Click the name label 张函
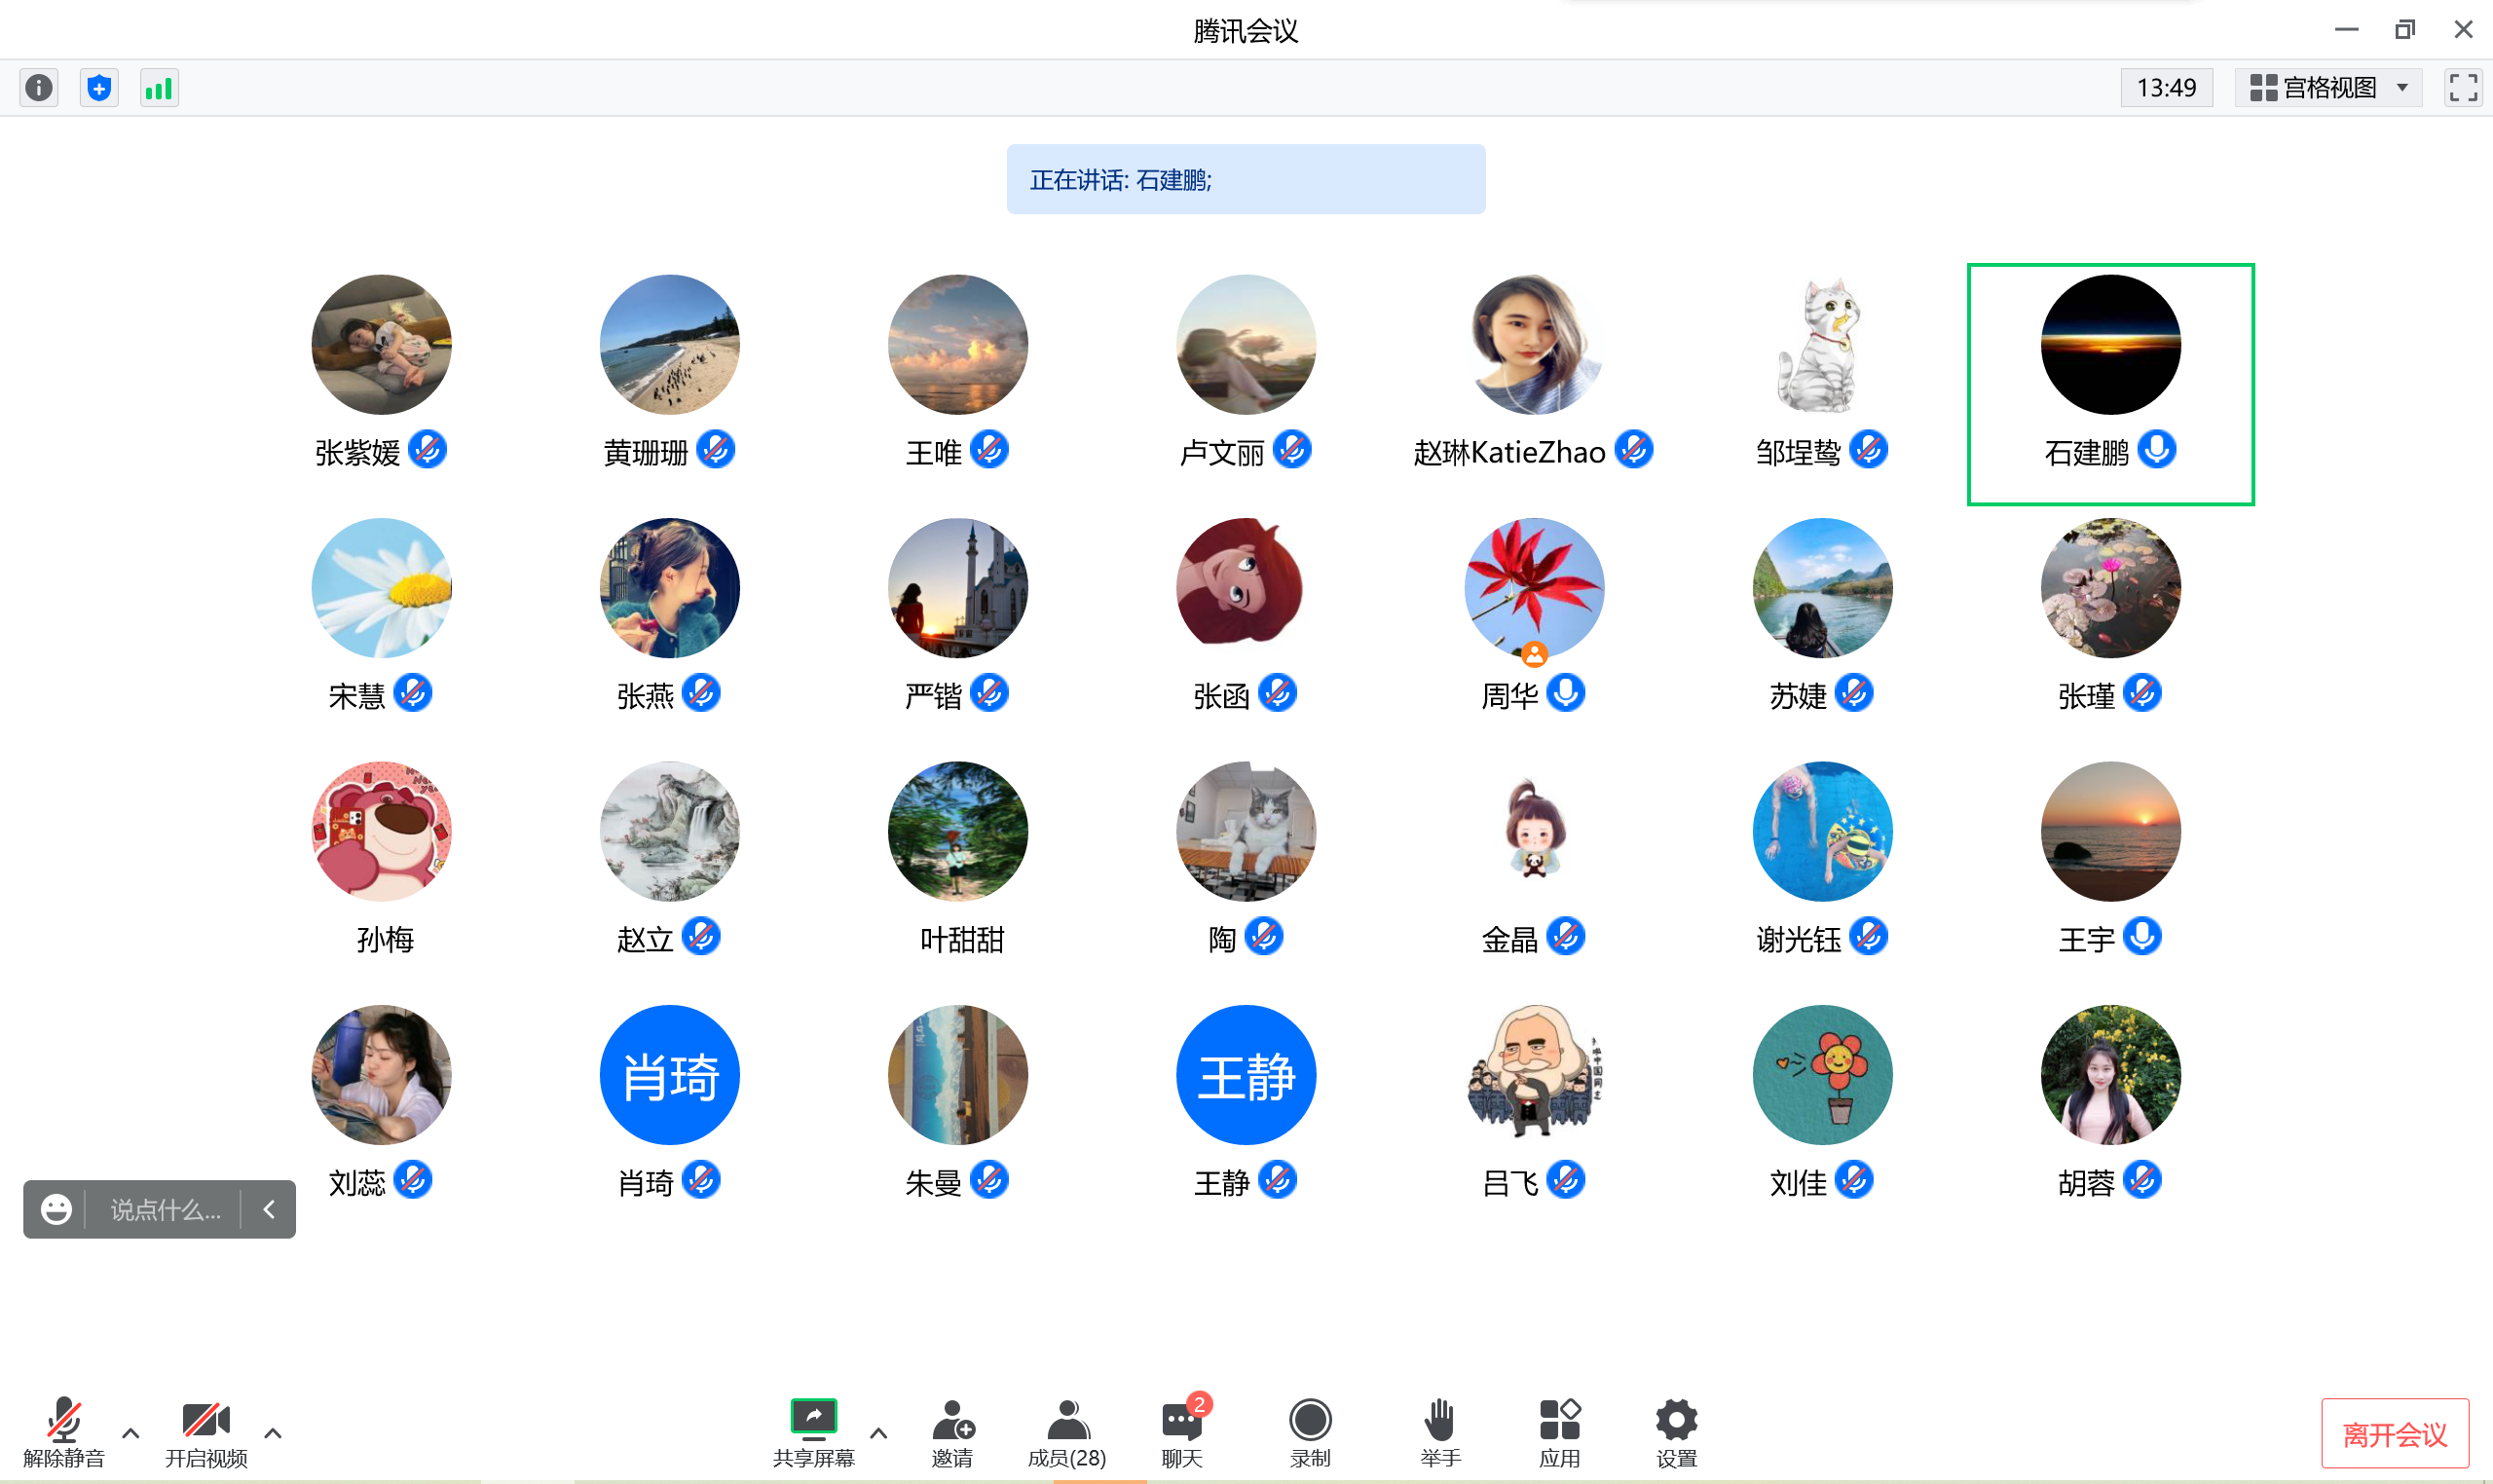The width and height of the screenshot is (2493, 1484). pyautogui.click(x=1221, y=696)
